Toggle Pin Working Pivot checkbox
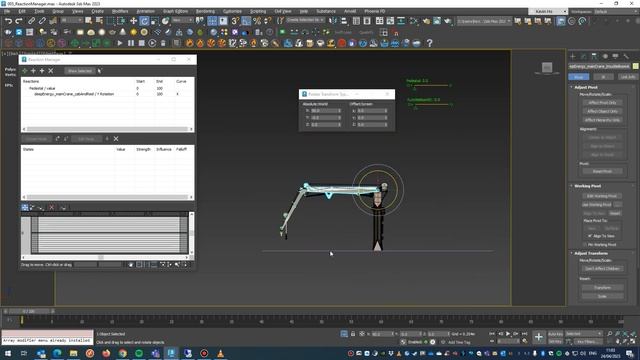This screenshot has height=360, width=640. click(x=585, y=244)
